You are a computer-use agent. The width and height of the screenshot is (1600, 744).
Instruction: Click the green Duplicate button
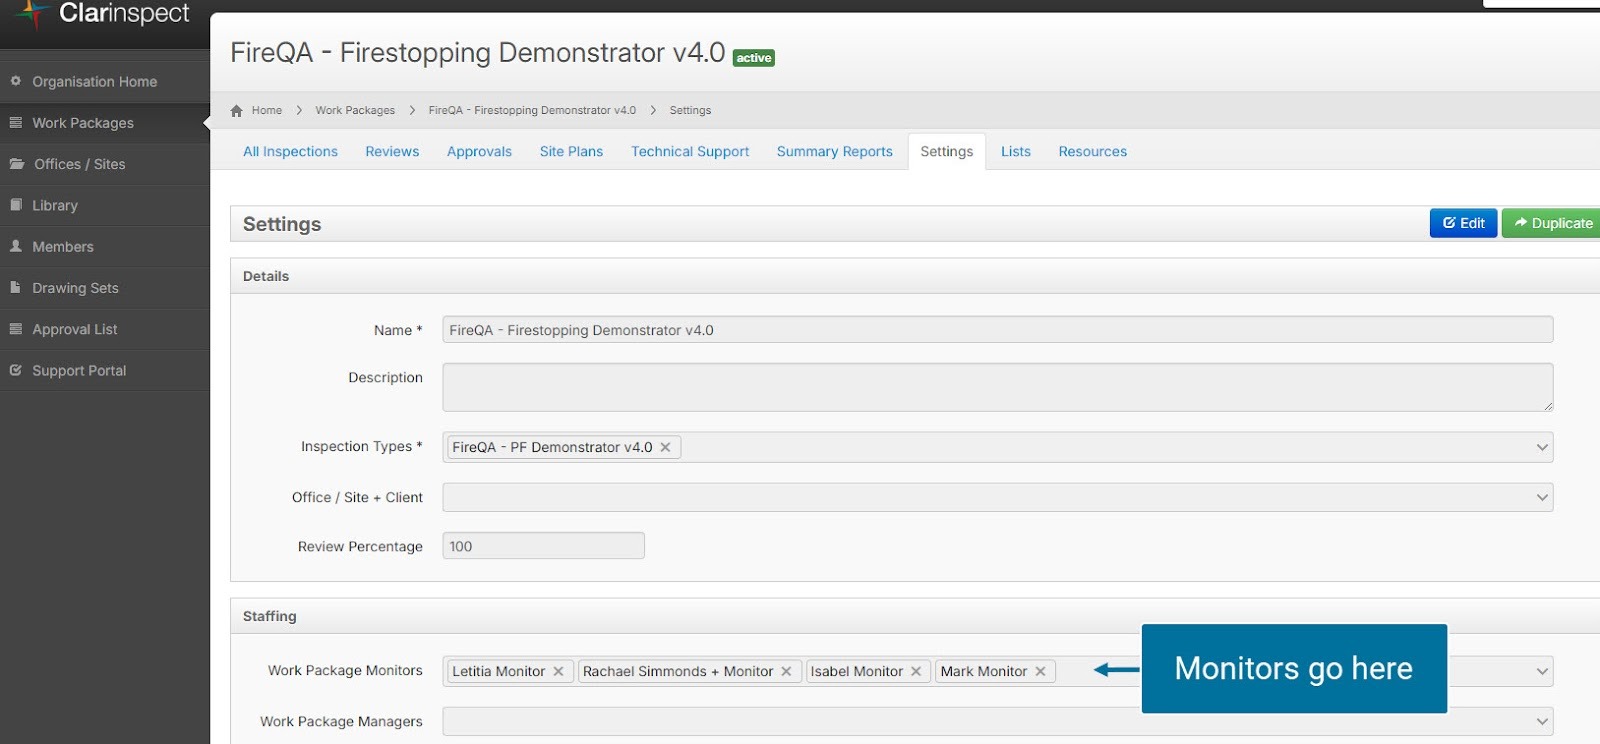[1552, 223]
